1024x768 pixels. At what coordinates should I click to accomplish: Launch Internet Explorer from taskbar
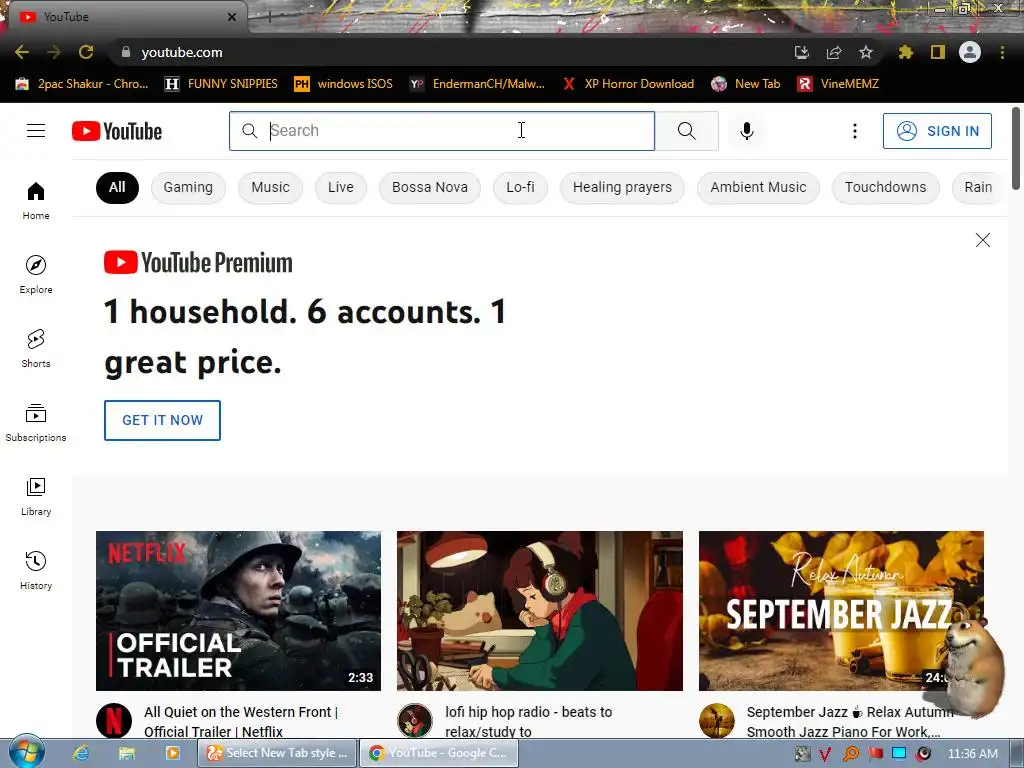tap(80, 753)
